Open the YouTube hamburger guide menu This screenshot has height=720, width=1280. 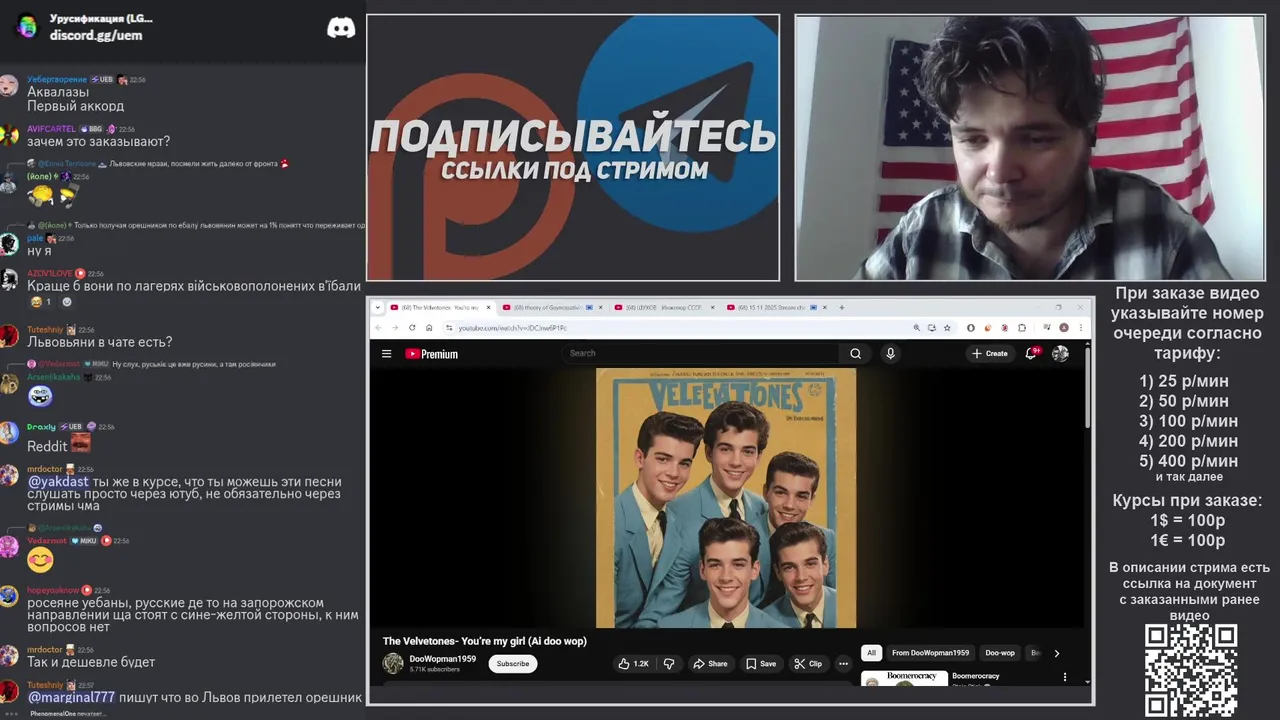[386, 353]
